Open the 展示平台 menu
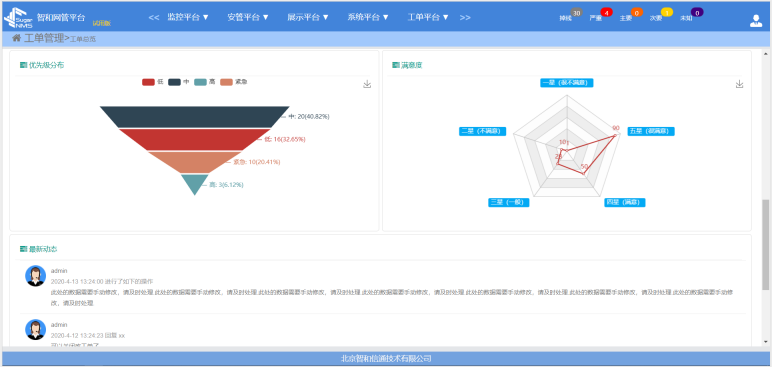The image size is (772, 367). click(x=308, y=17)
